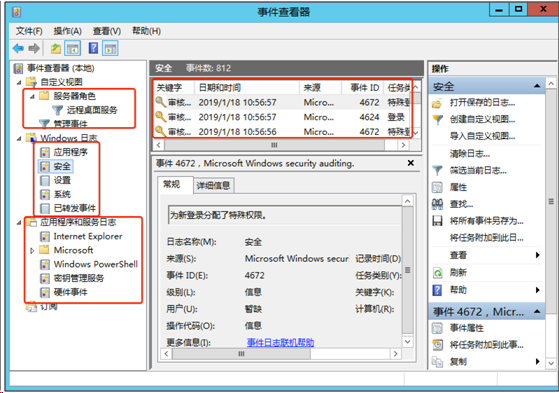Click the Back arrow toolbar icon
The width and height of the screenshot is (559, 393).
click(x=18, y=48)
